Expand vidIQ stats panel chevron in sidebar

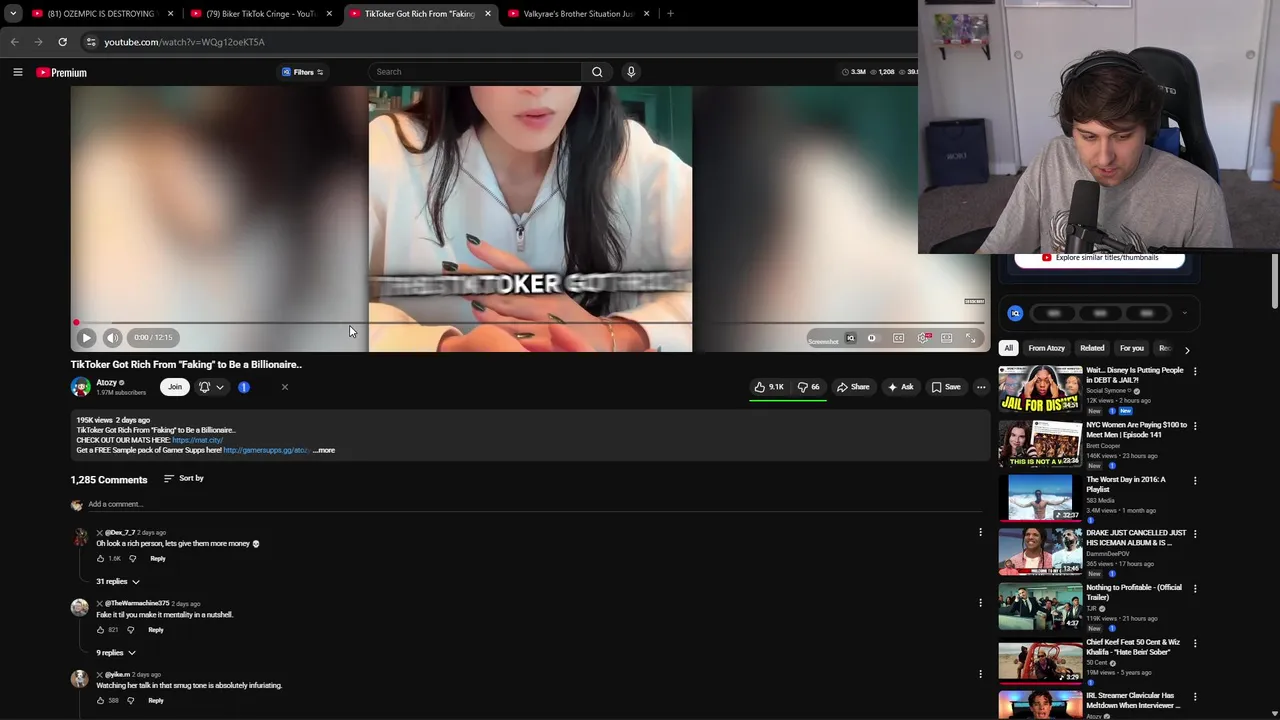coord(1184,314)
